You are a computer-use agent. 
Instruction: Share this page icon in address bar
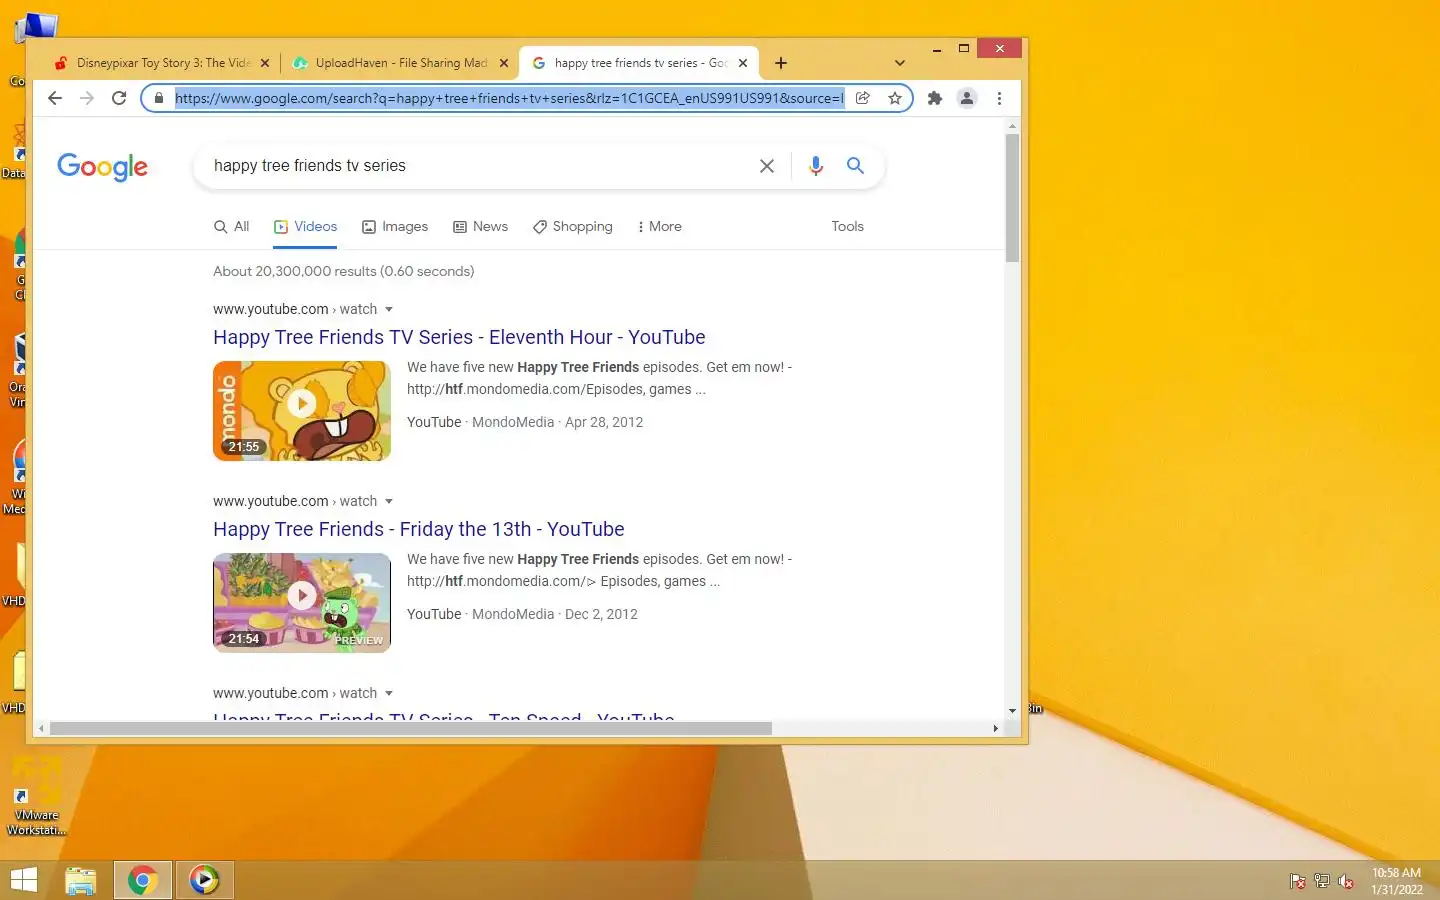point(863,98)
